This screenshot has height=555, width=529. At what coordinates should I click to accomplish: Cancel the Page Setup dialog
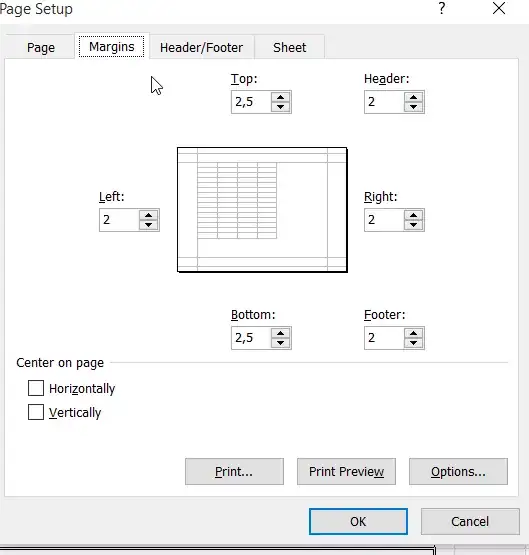pos(470,521)
